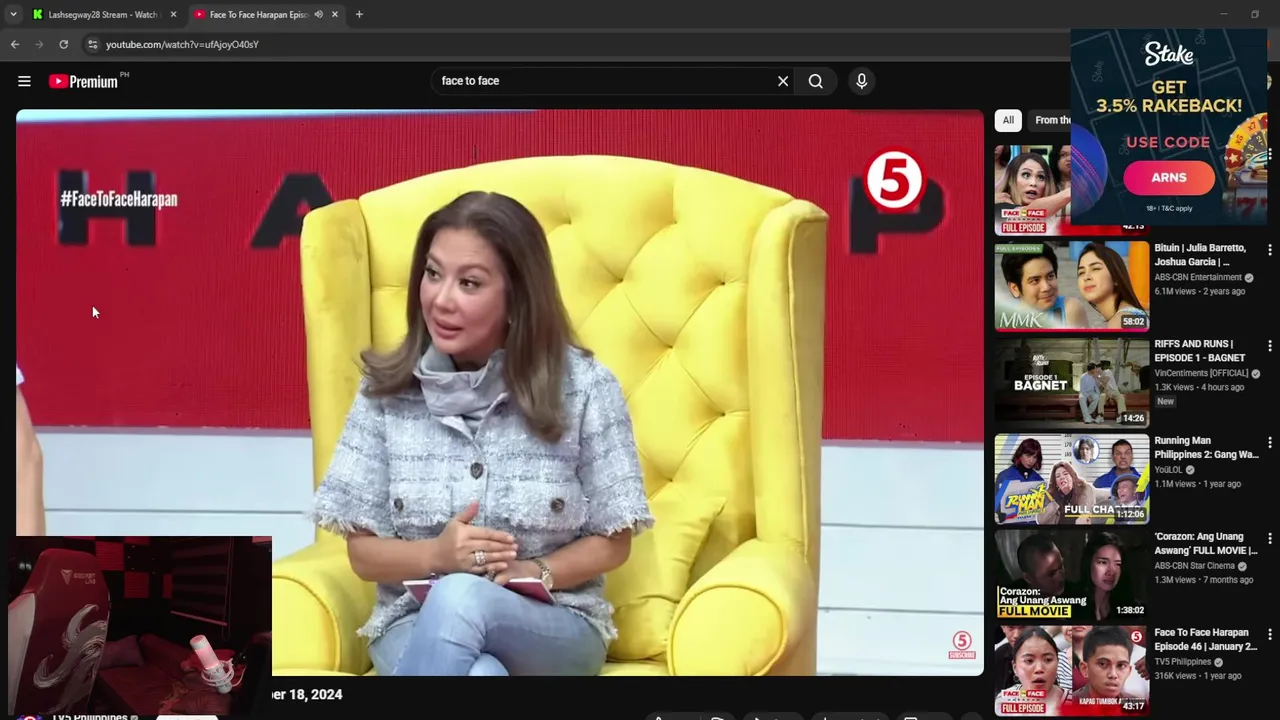The height and width of the screenshot is (720, 1280).
Task: Click the Stake logo in the ad overlay
Action: pyautogui.click(x=1169, y=55)
